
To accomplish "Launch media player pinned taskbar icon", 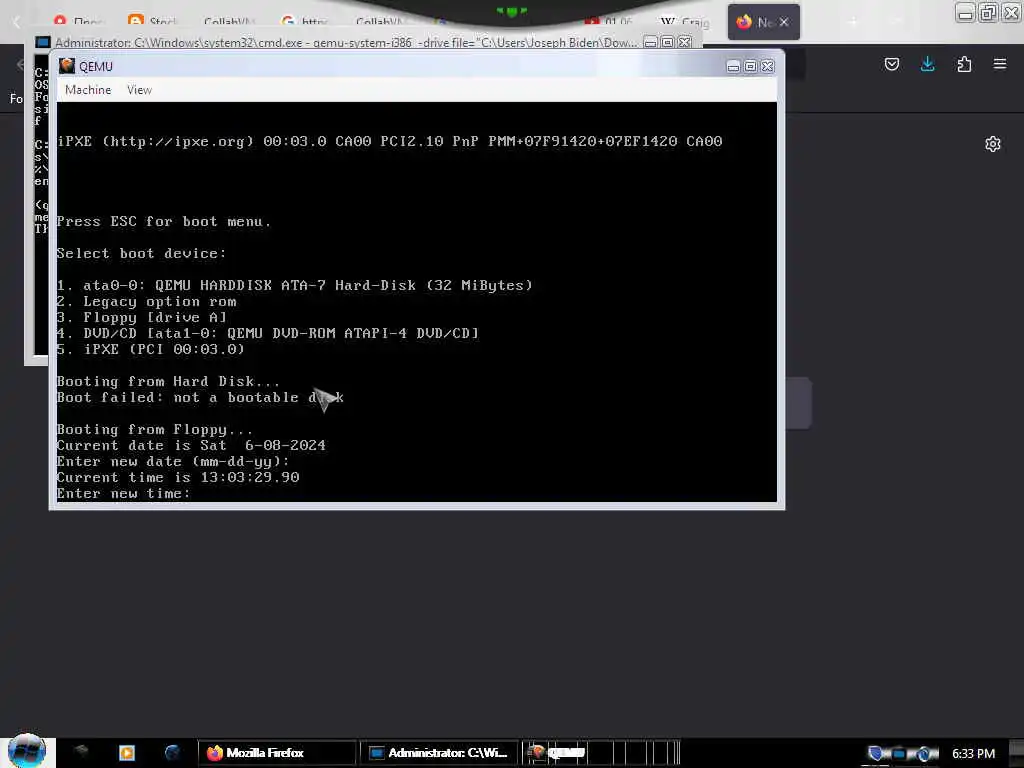I will pos(127,752).
